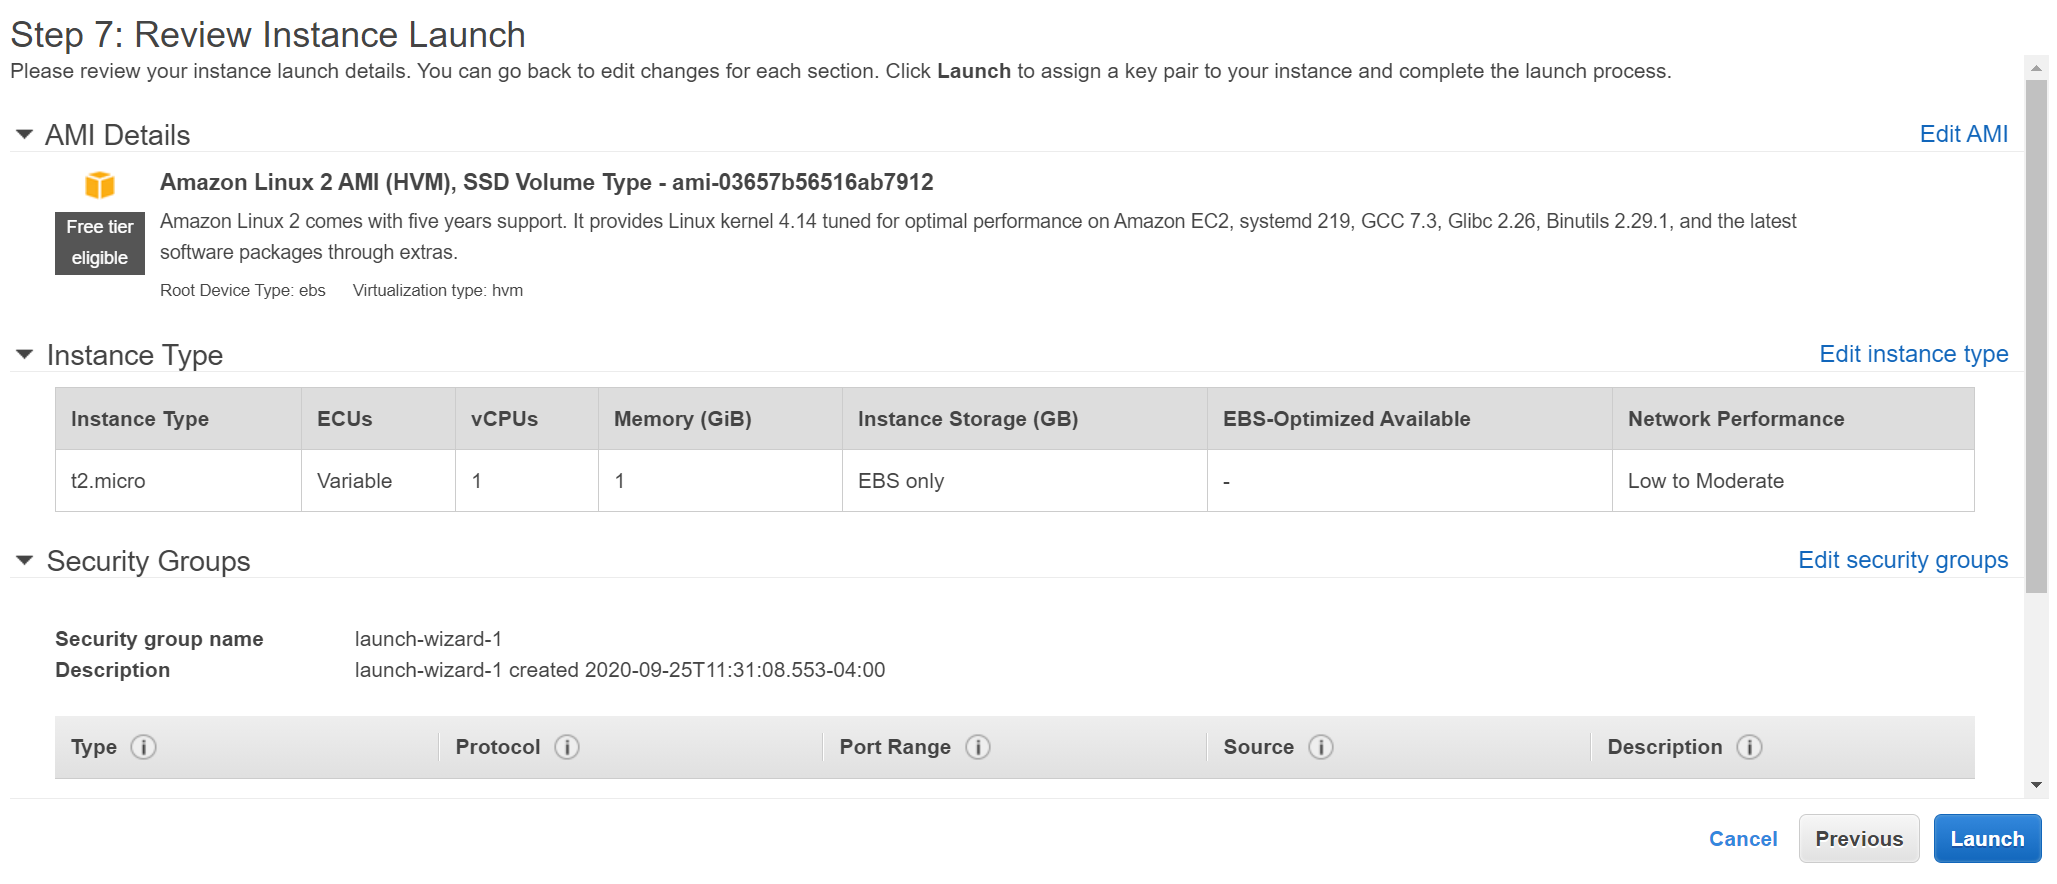Screen dimensions: 2057x884
Task: Collapse the Instance Type section
Action: point(25,354)
